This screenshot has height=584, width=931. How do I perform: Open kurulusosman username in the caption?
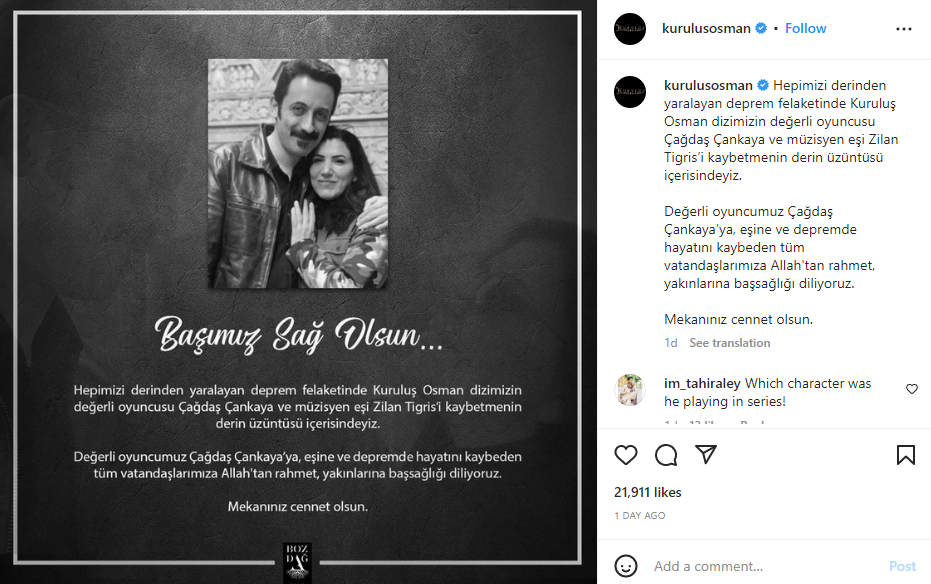pyautogui.click(x=708, y=85)
